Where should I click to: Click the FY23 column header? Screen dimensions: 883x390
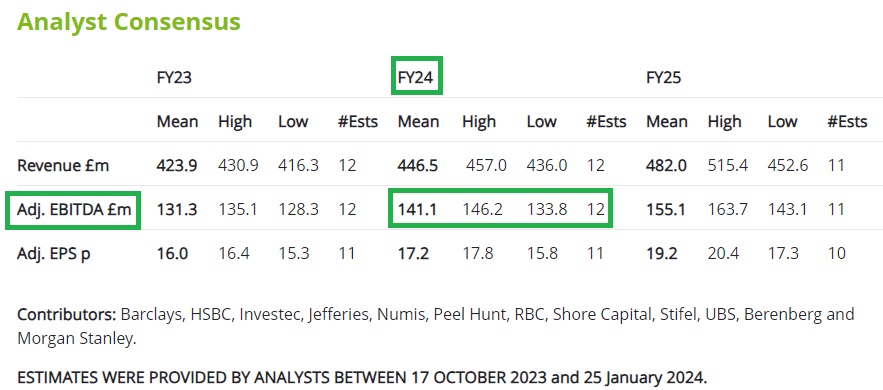coord(174,77)
